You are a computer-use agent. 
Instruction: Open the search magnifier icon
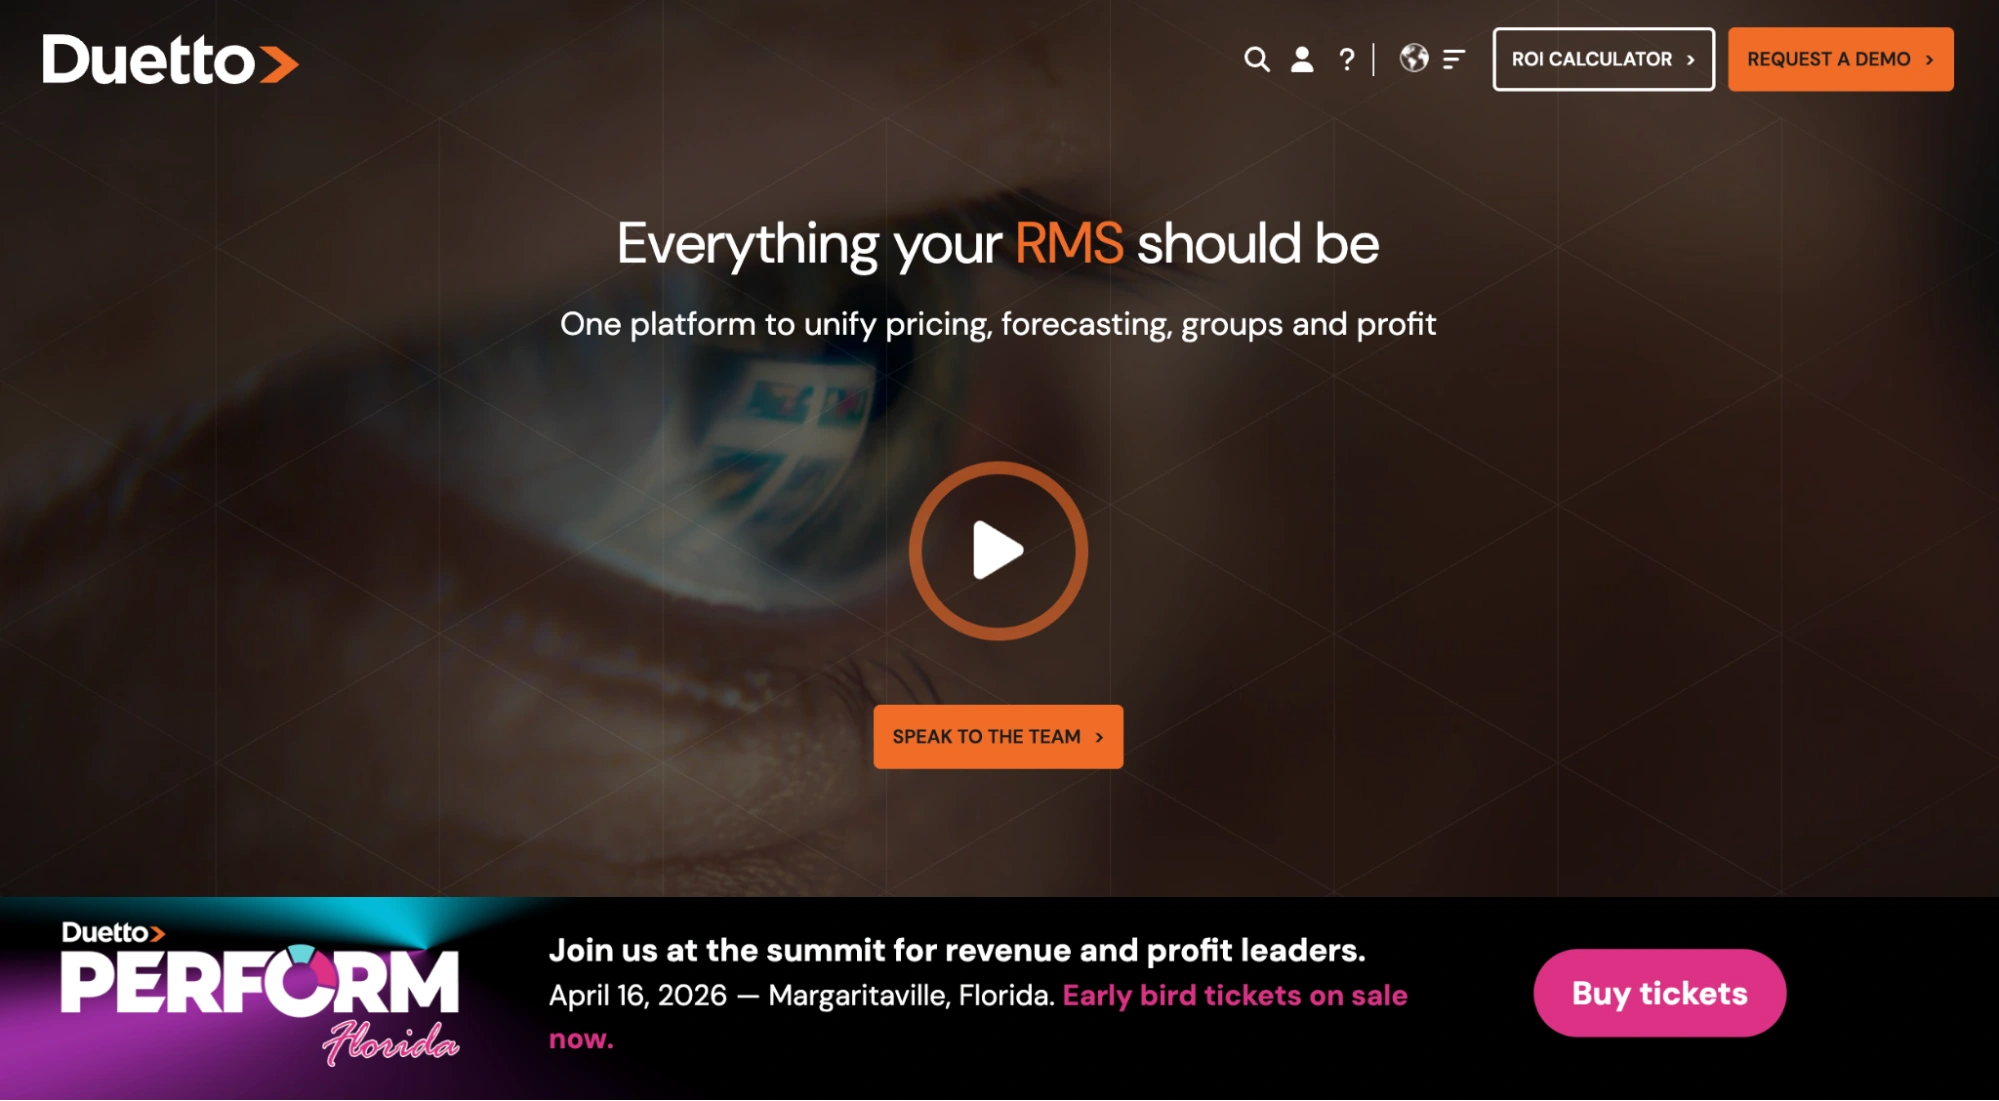coord(1256,60)
